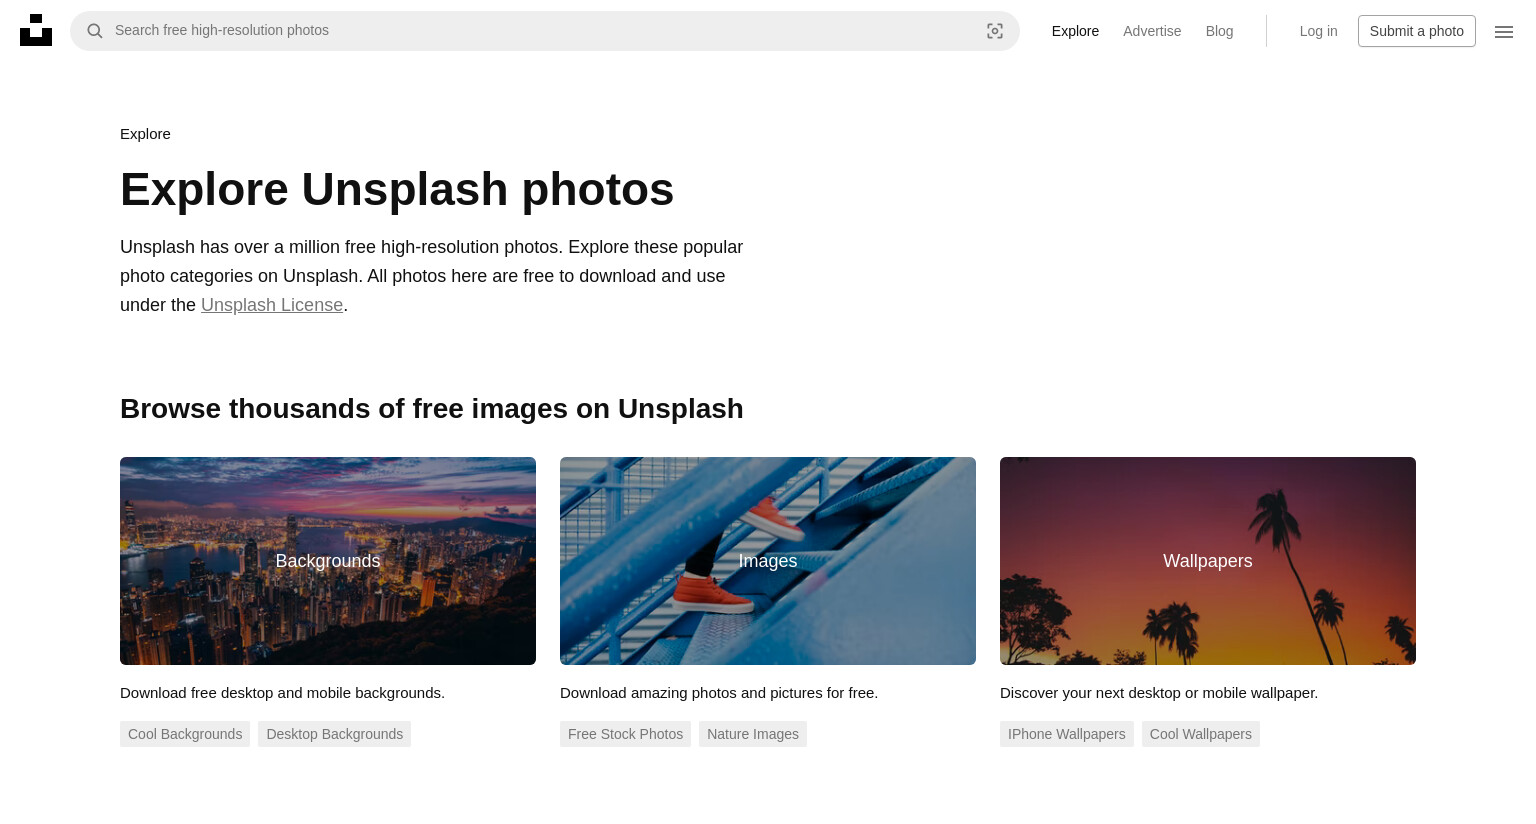Click the Explore breadcrumb text
The image size is (1536, 824).
tap(145, 134)
